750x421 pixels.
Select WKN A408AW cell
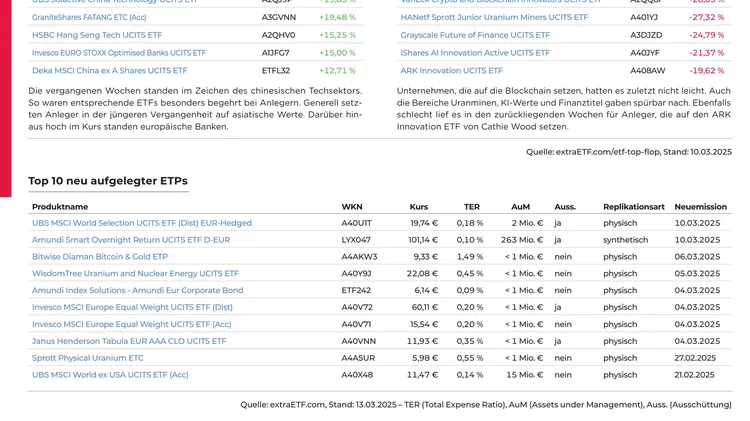(x=648, y=70)
